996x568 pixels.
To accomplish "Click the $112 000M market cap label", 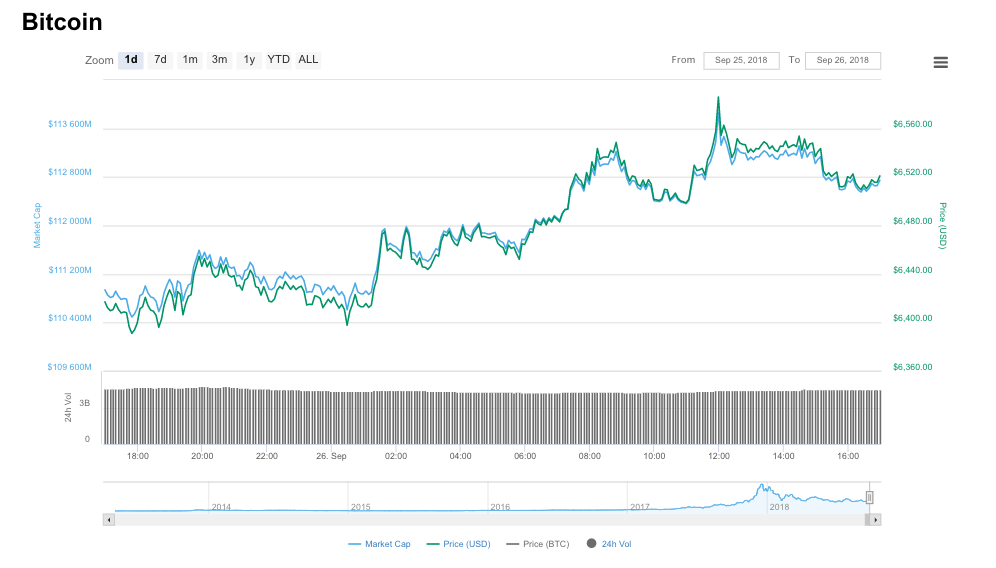I will pyautogui.click(x=70, y=221).
